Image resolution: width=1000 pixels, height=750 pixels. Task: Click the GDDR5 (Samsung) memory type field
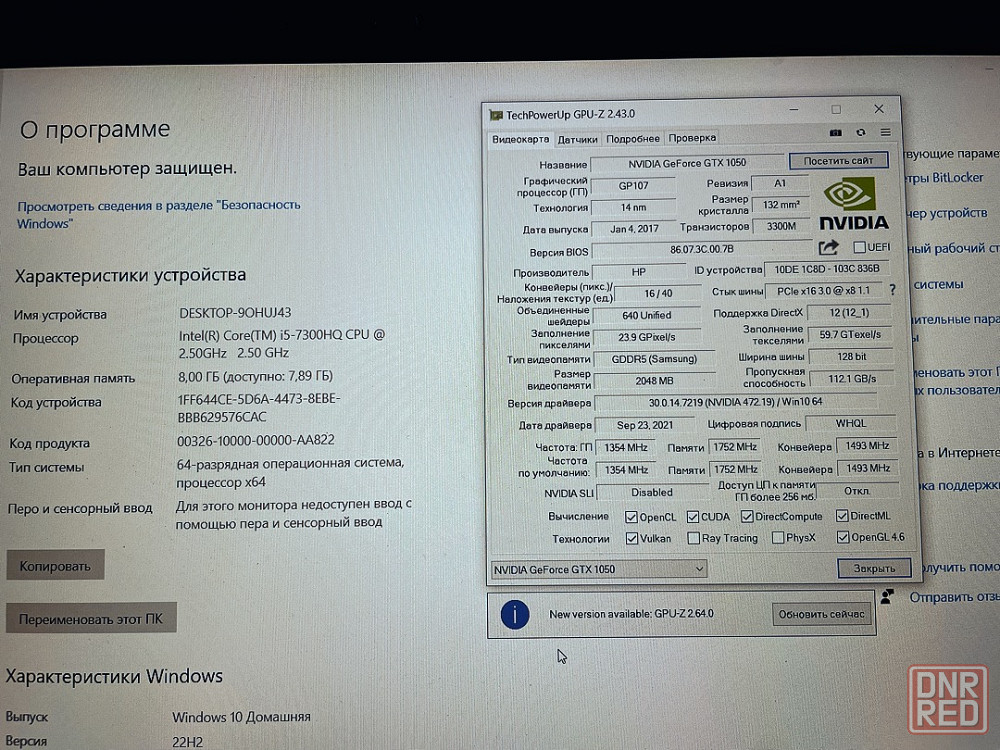pyautogui.click(x=654, y=359)
